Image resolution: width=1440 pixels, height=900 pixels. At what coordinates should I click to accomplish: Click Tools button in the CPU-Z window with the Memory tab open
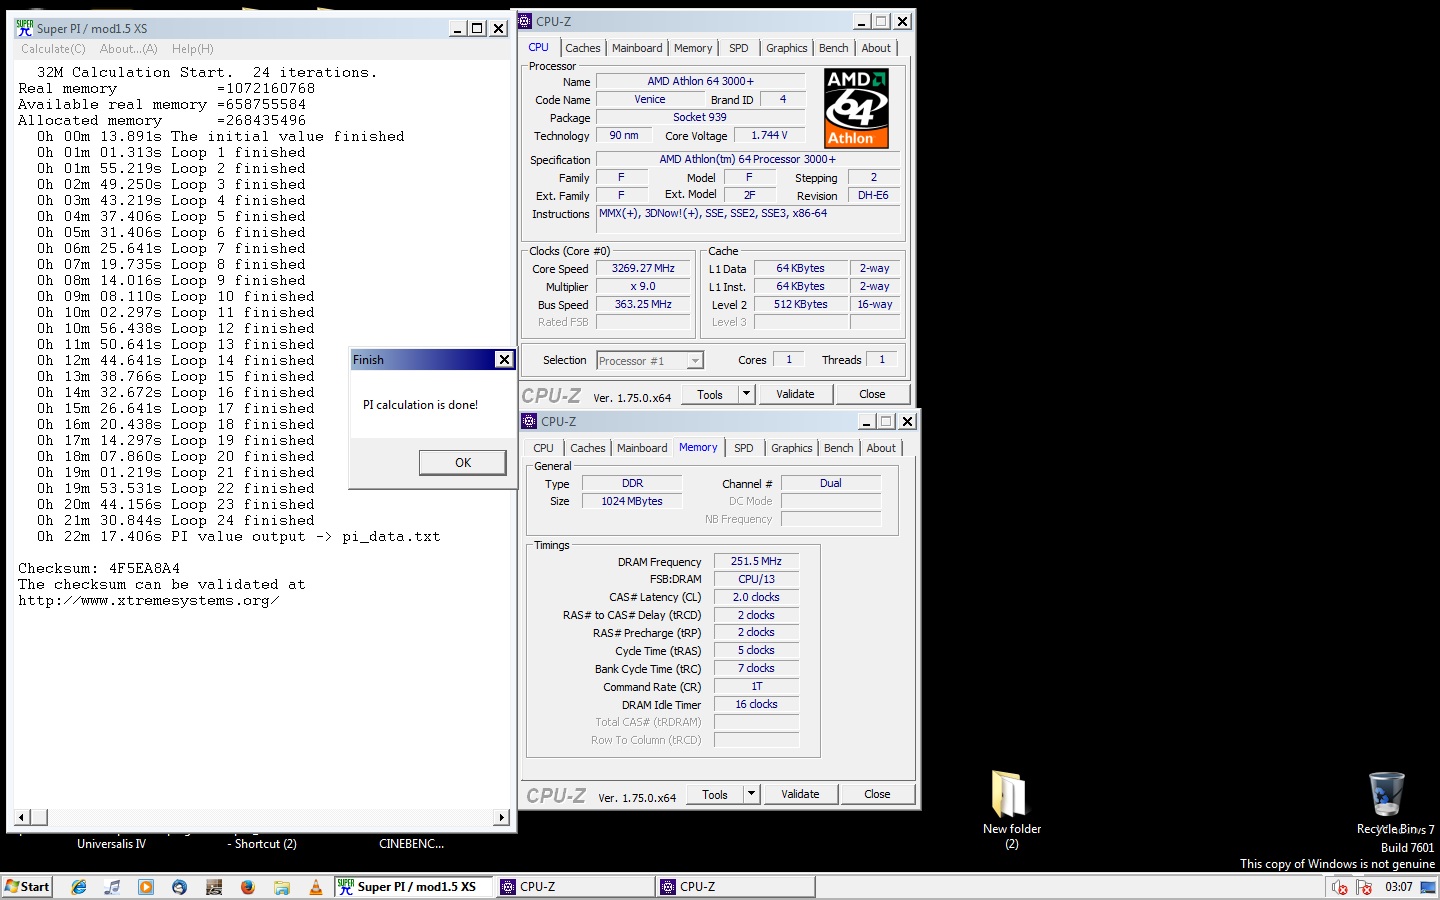click(x=715, y=794)
